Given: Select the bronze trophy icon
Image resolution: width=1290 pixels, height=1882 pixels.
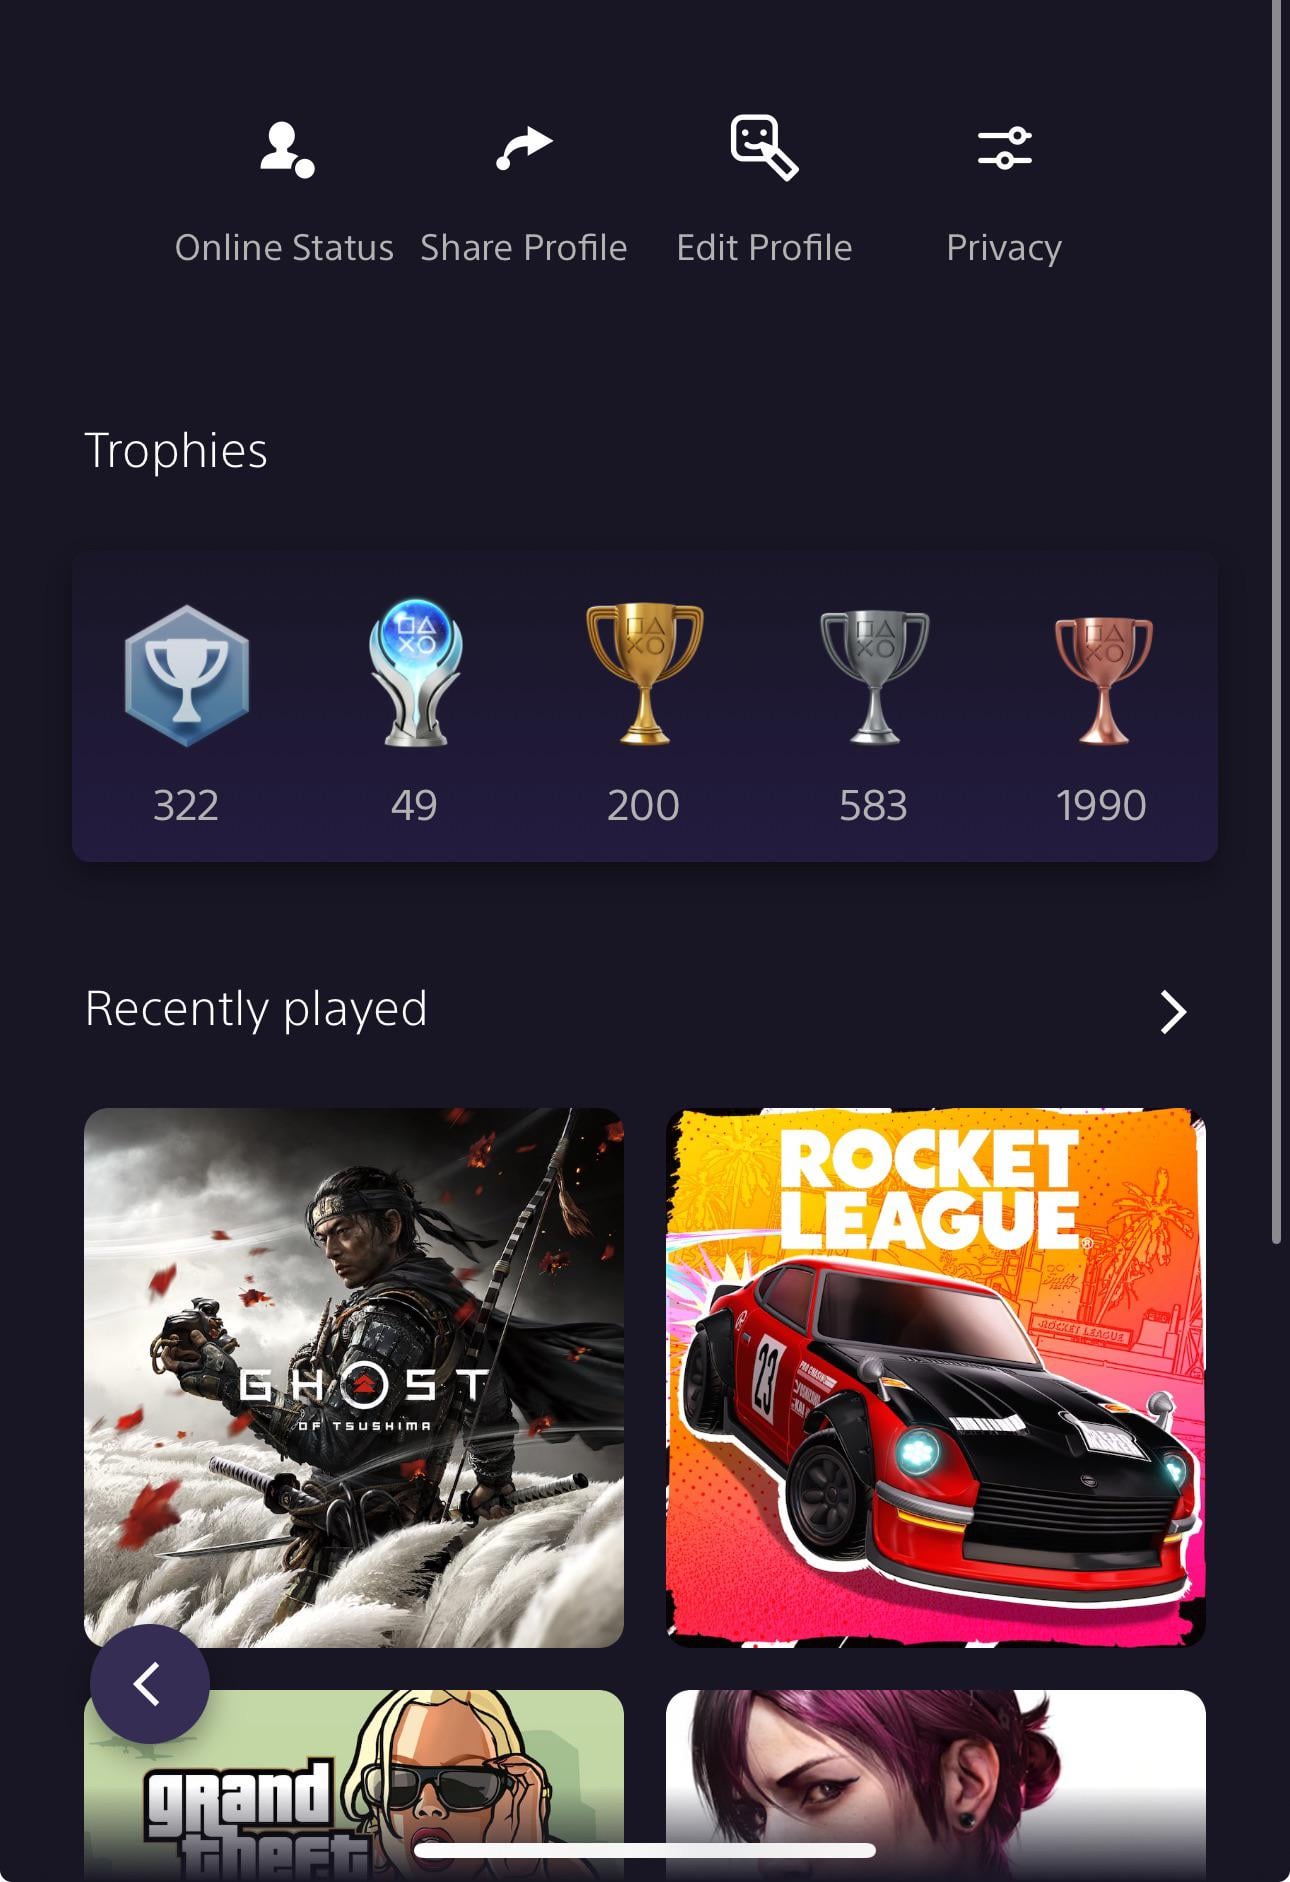Looking at the screenshot, I should (x=1103, y=680).
